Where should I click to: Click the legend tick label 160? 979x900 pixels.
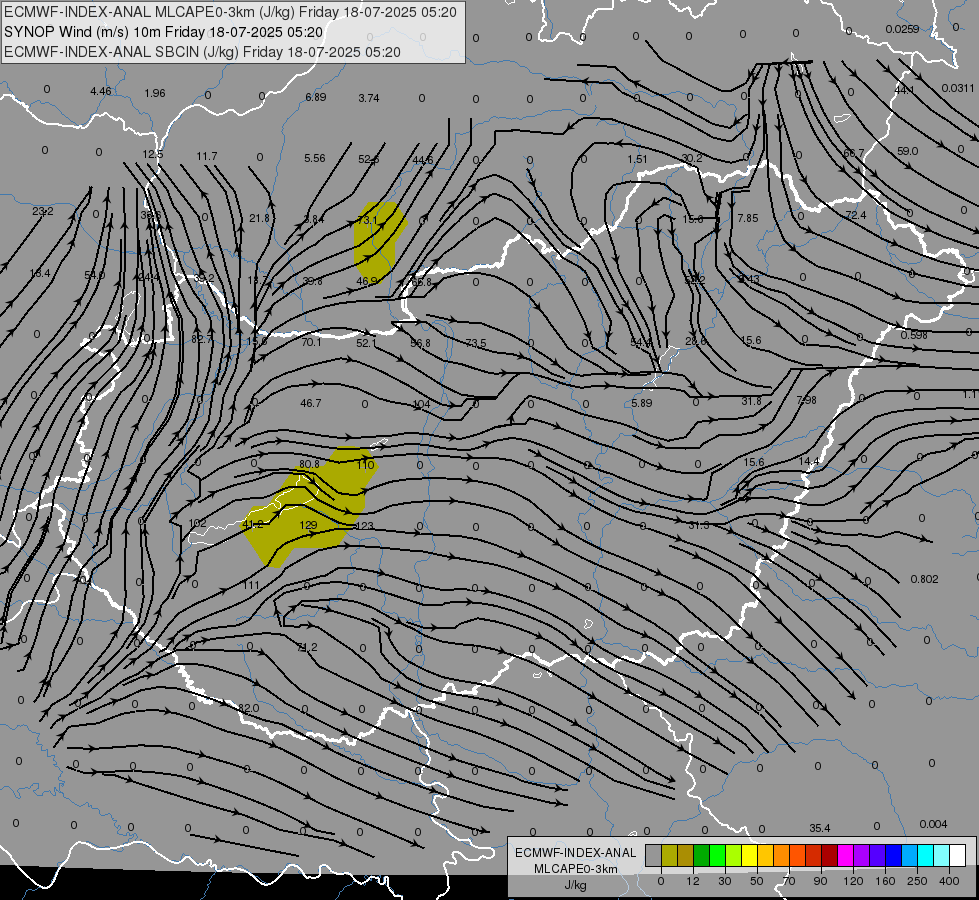click(885, 881)
